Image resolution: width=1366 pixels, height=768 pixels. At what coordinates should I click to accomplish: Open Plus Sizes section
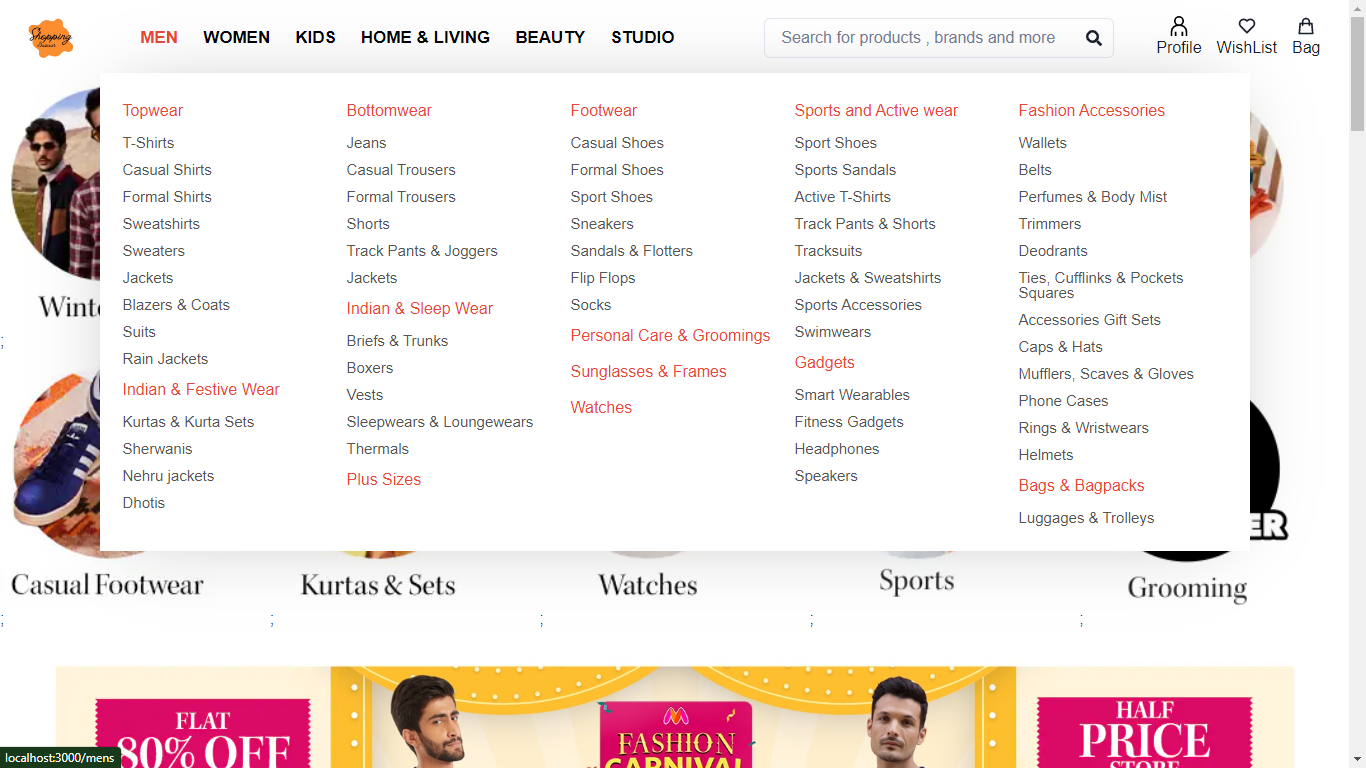pyautogui.click(x=384, y=480)
